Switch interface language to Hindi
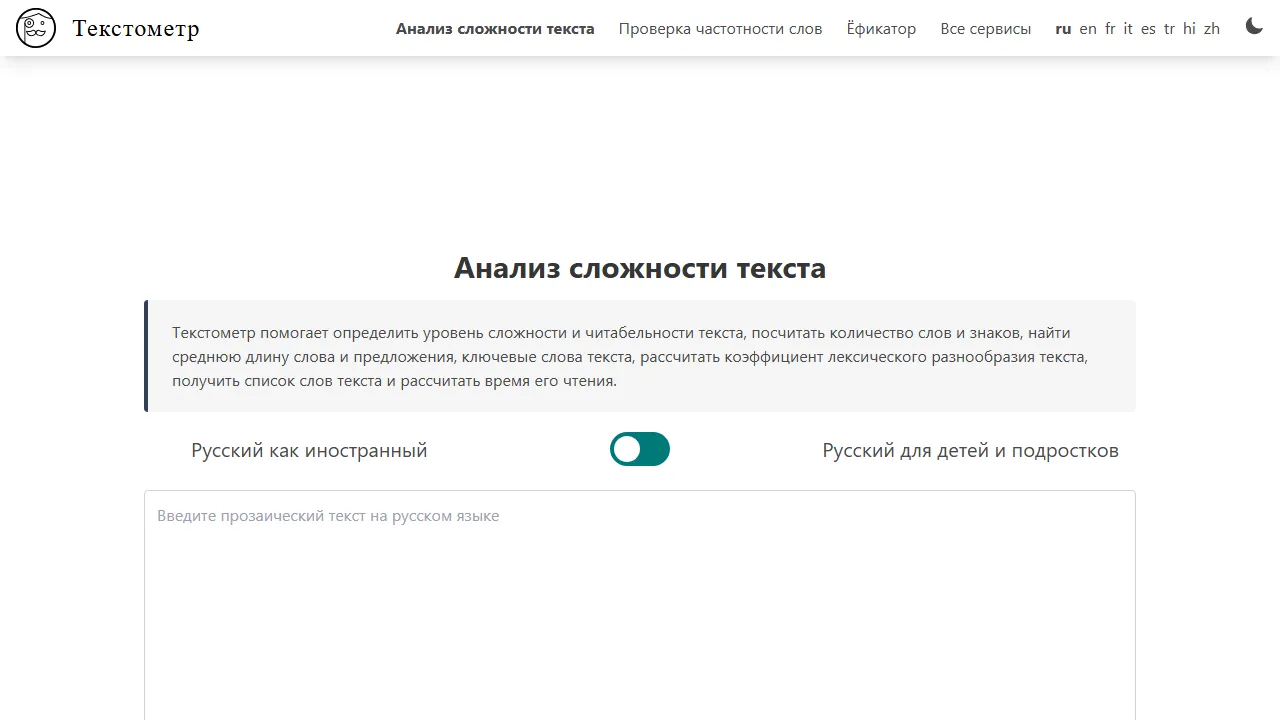1280x720 pixels. click(1190, 29)
